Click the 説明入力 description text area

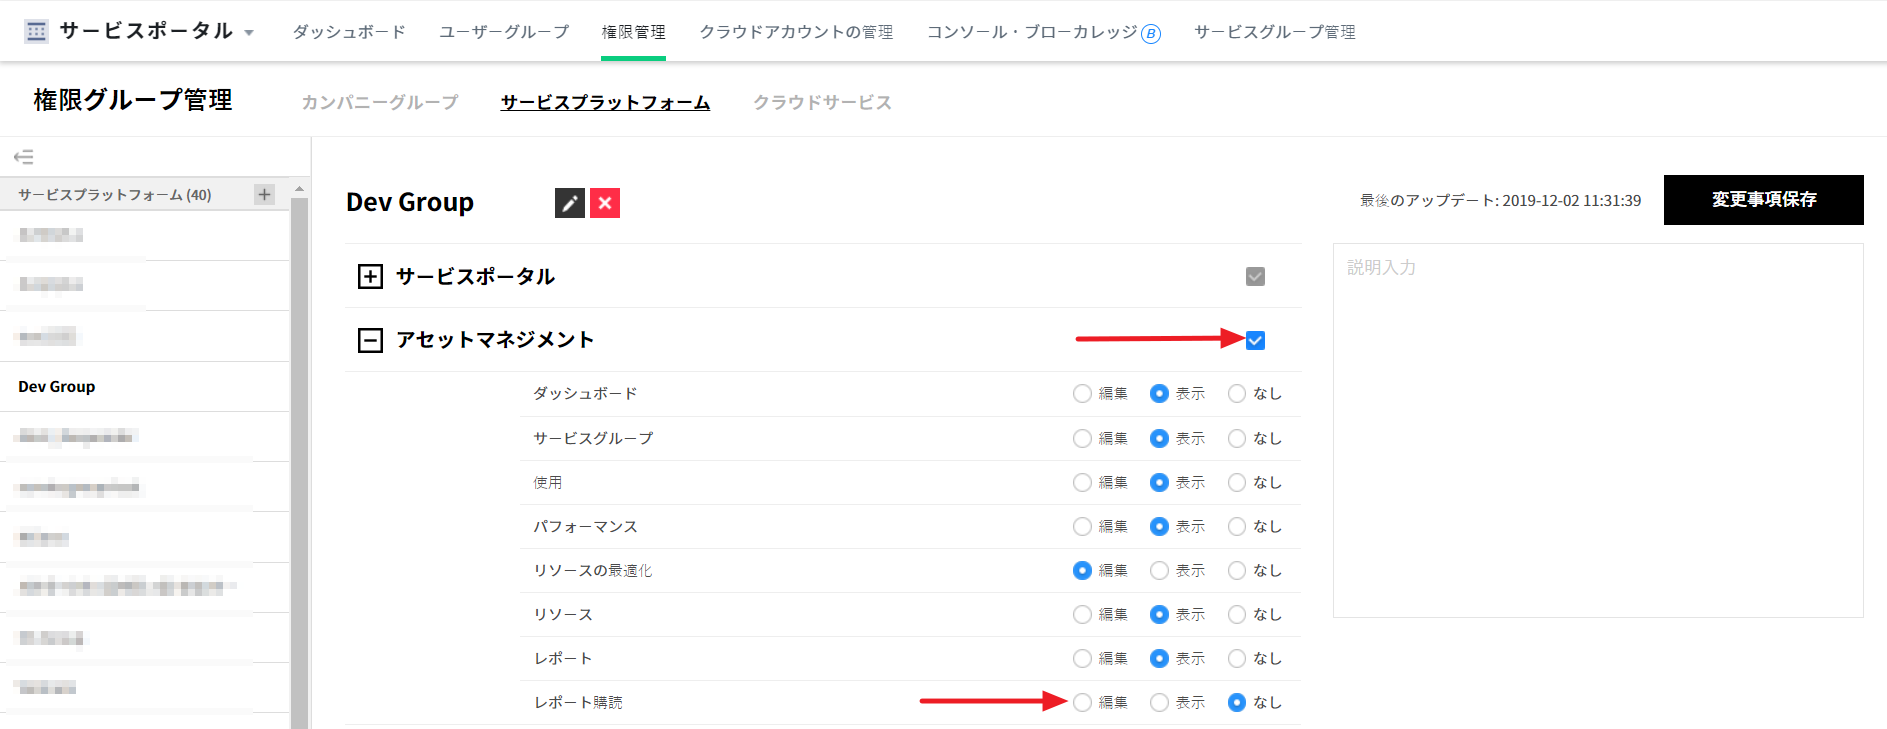coord(1597,430)
